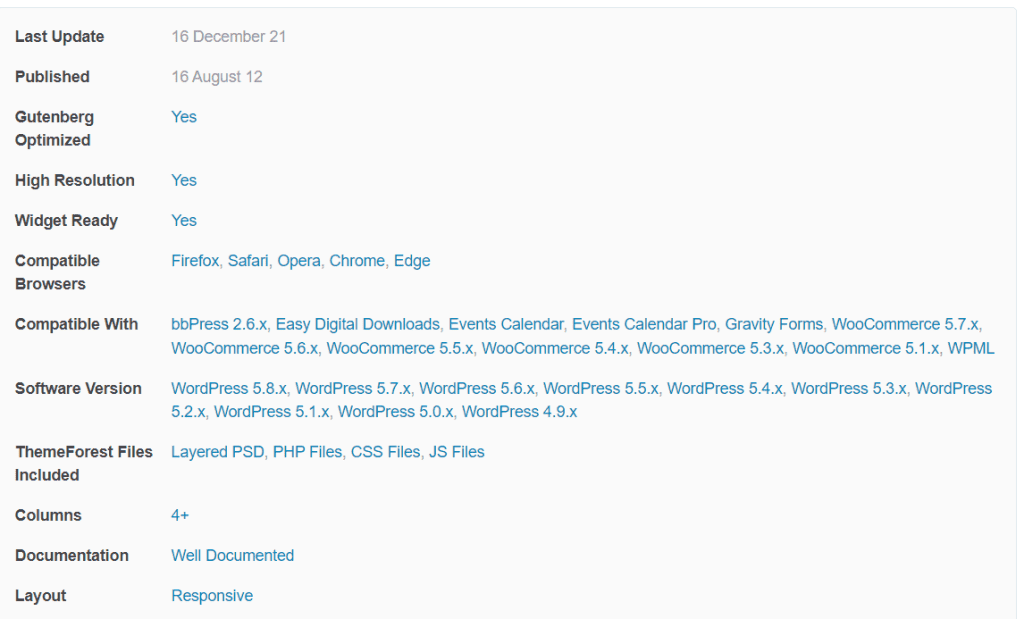Click the Responsive layout link
Viewport: 1024px width, 619px height.
click(x=212, y=595)
